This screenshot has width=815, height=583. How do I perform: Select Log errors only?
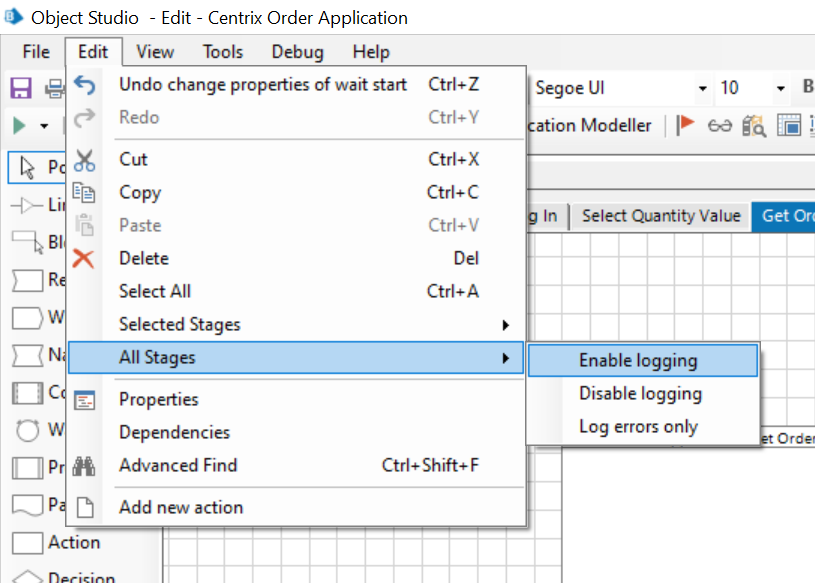(x=638, y=427)
